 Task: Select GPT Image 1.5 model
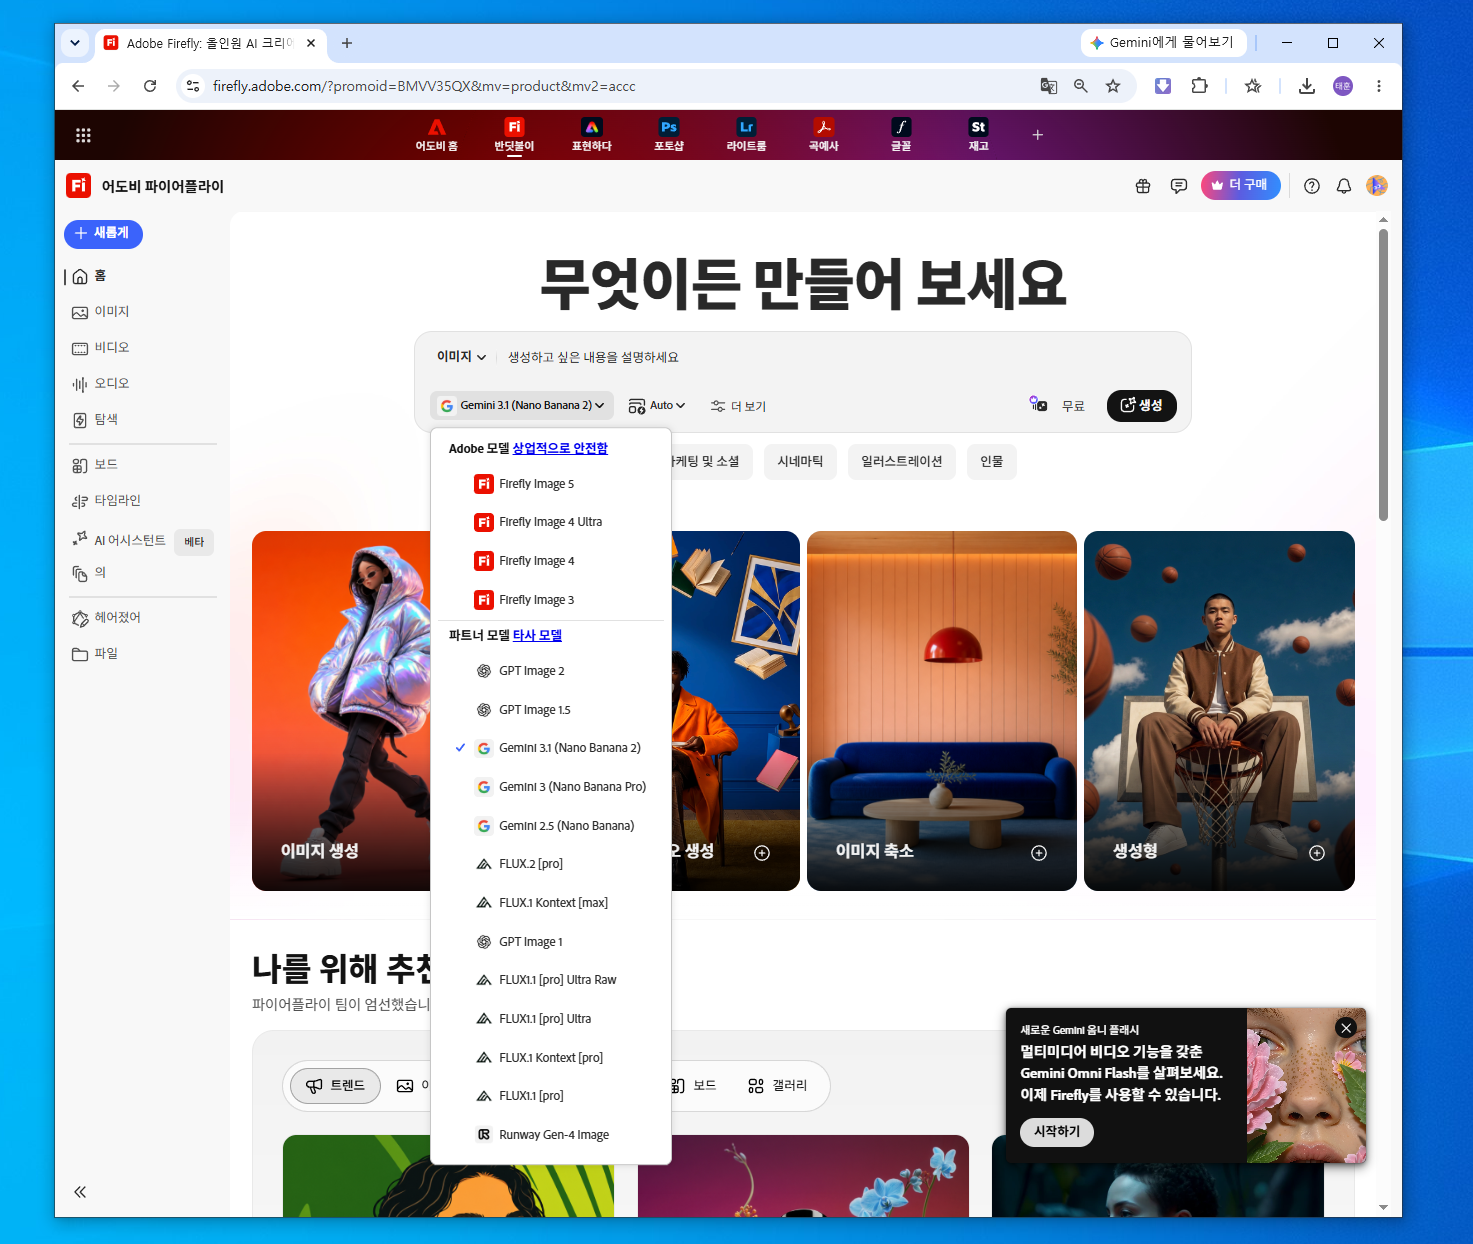coord(551,710)
